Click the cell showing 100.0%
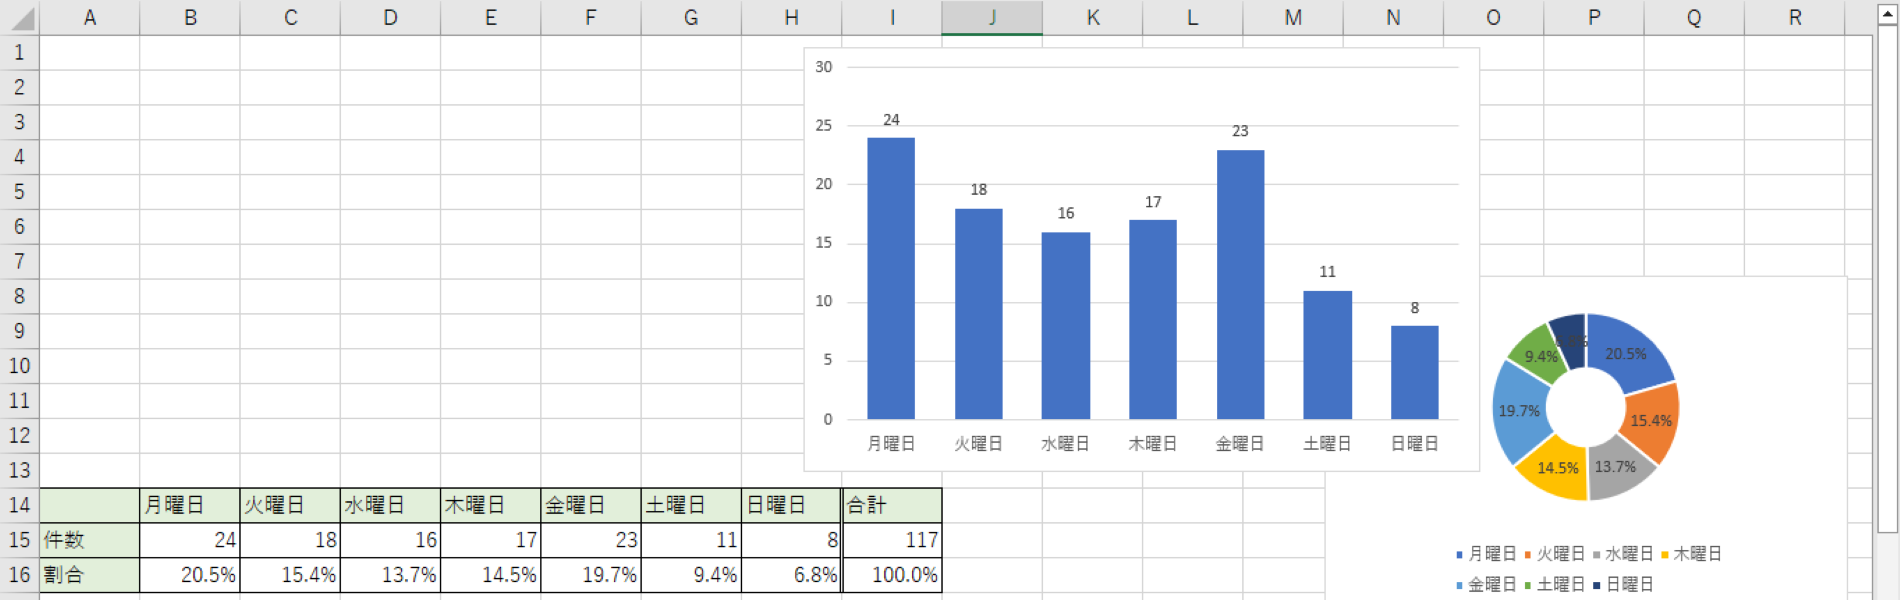Screen dimensions: 1900x600 pyautogui.click(x=892, y=575)
